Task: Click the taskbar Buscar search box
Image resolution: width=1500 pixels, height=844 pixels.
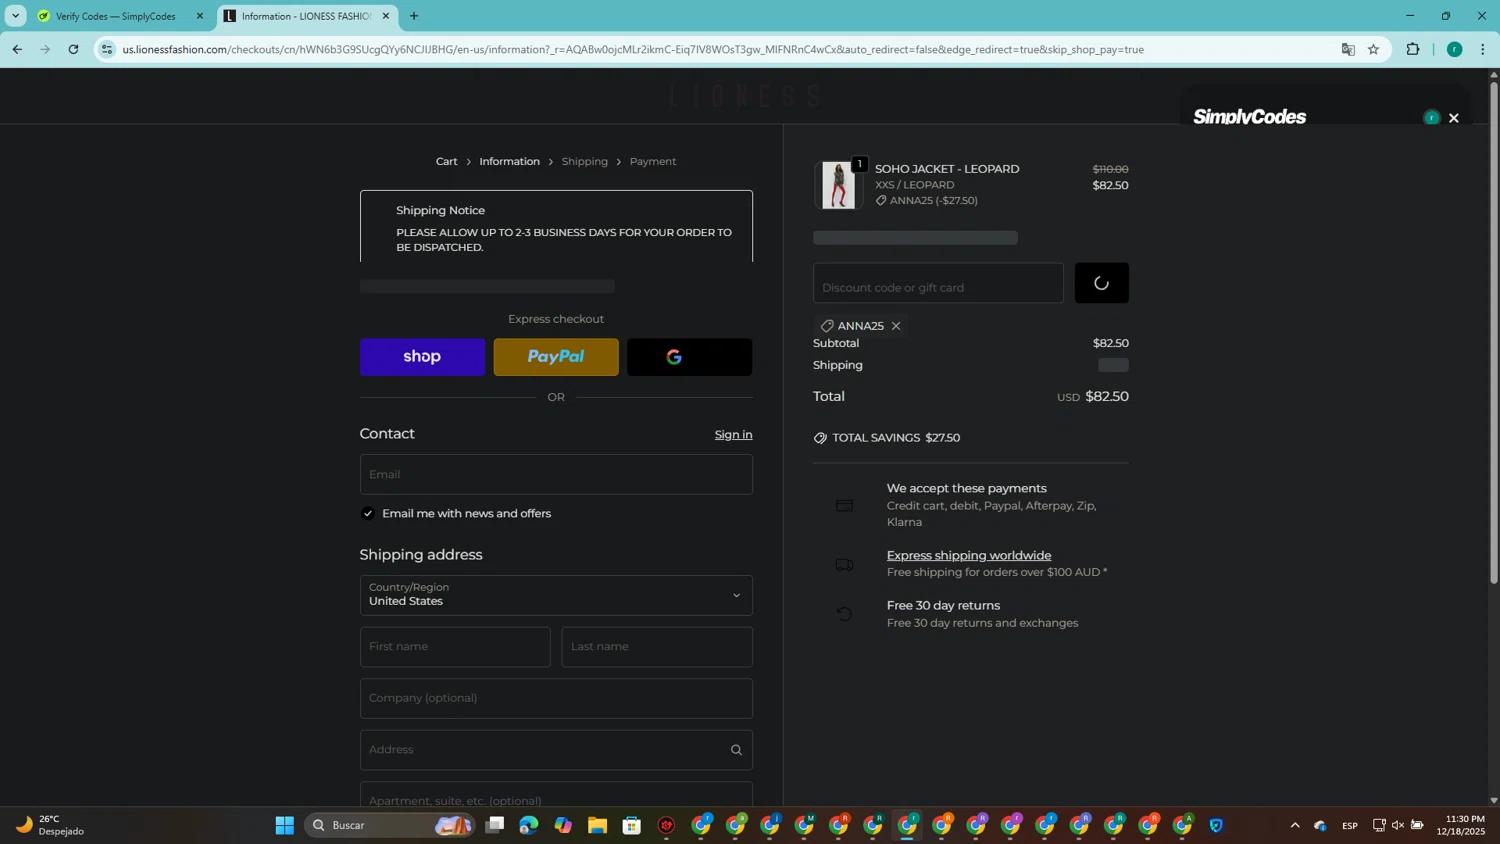Action: click(x=390, y=825)
